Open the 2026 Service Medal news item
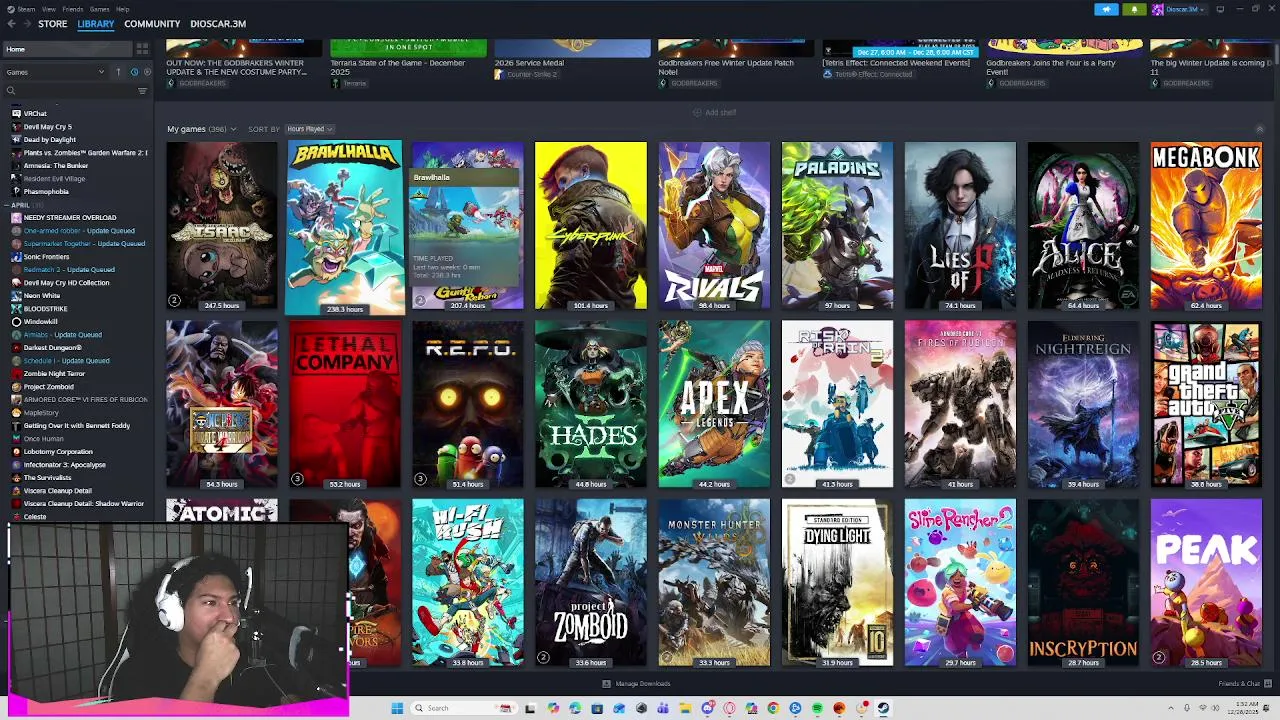The image size is (1280, 720). [572, 60]
